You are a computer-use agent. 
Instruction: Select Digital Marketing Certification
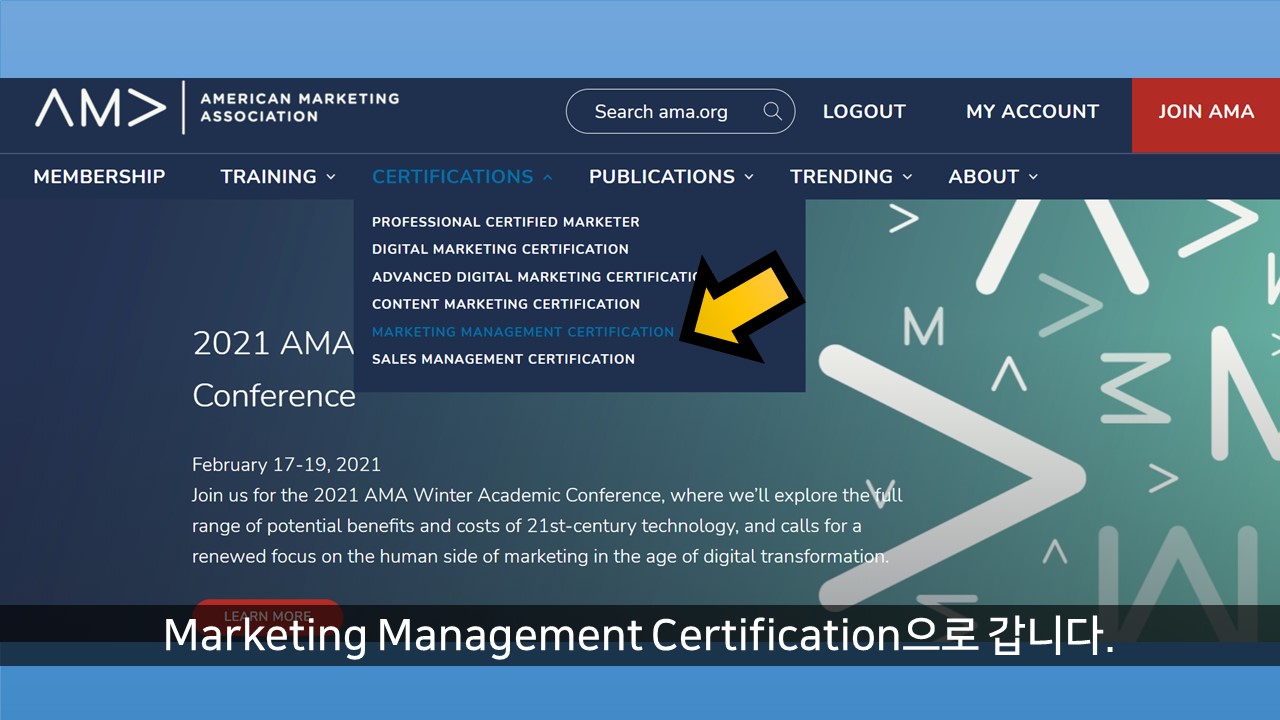[500, 249]
